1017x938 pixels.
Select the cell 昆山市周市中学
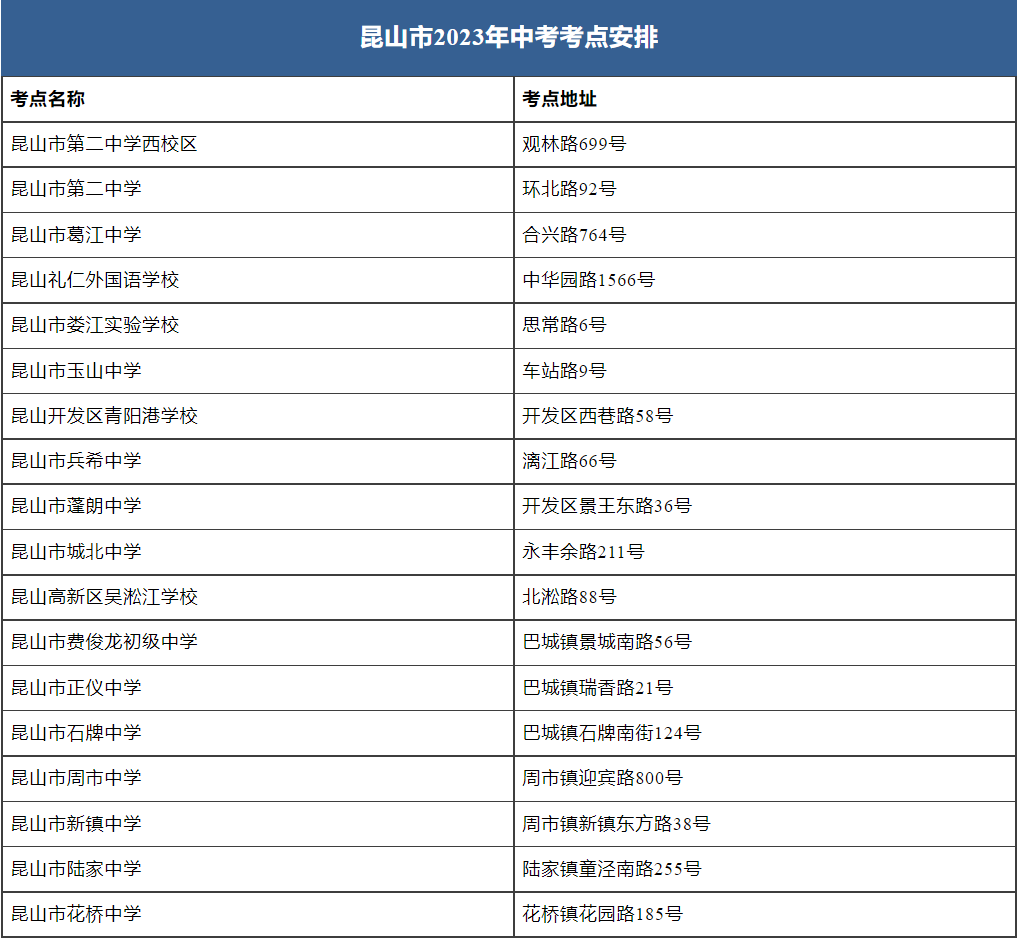[x=257, y=778]
